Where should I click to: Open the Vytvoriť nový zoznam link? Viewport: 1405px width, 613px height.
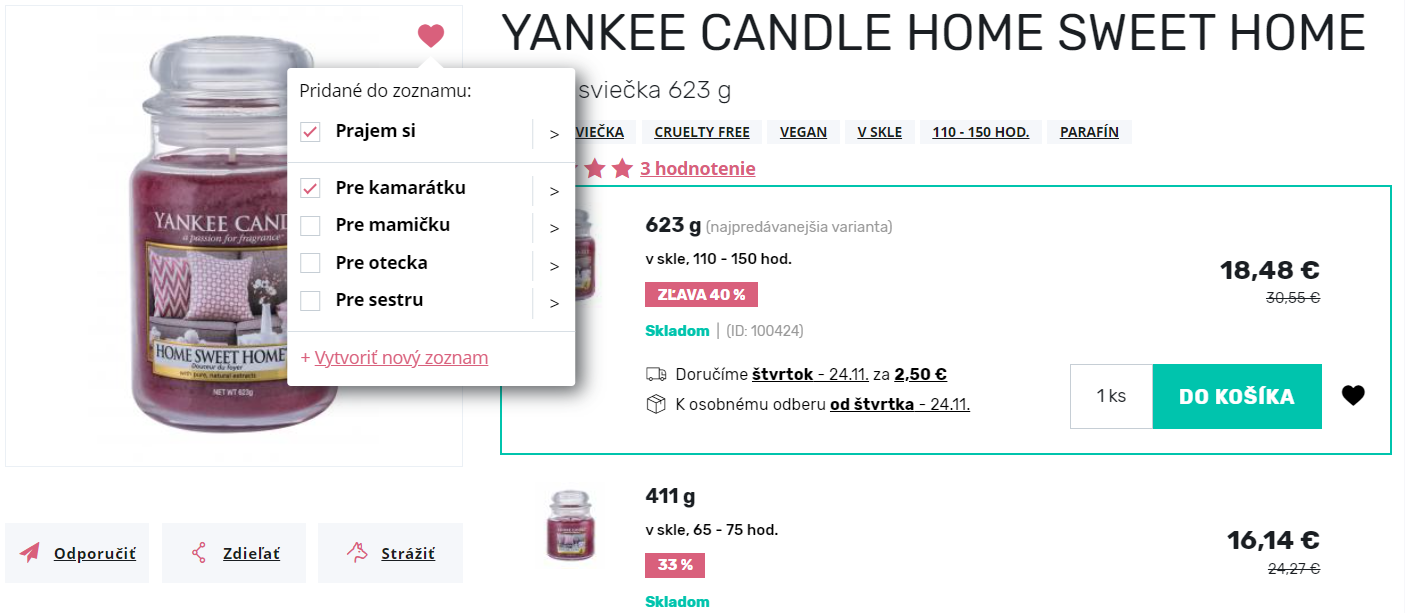tap(401, 358)
